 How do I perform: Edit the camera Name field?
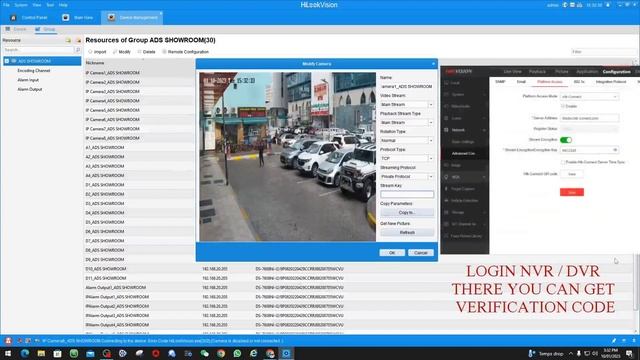[407, 87]
